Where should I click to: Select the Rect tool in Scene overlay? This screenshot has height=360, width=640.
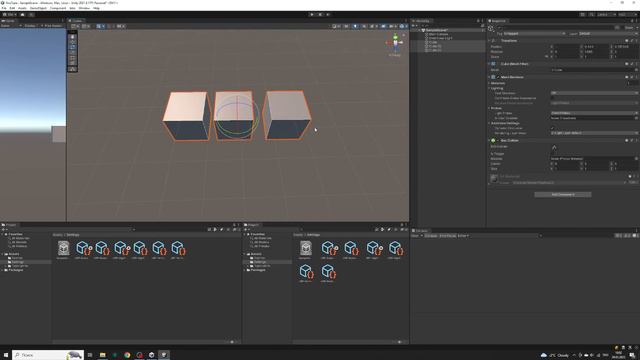click(73, 58)
